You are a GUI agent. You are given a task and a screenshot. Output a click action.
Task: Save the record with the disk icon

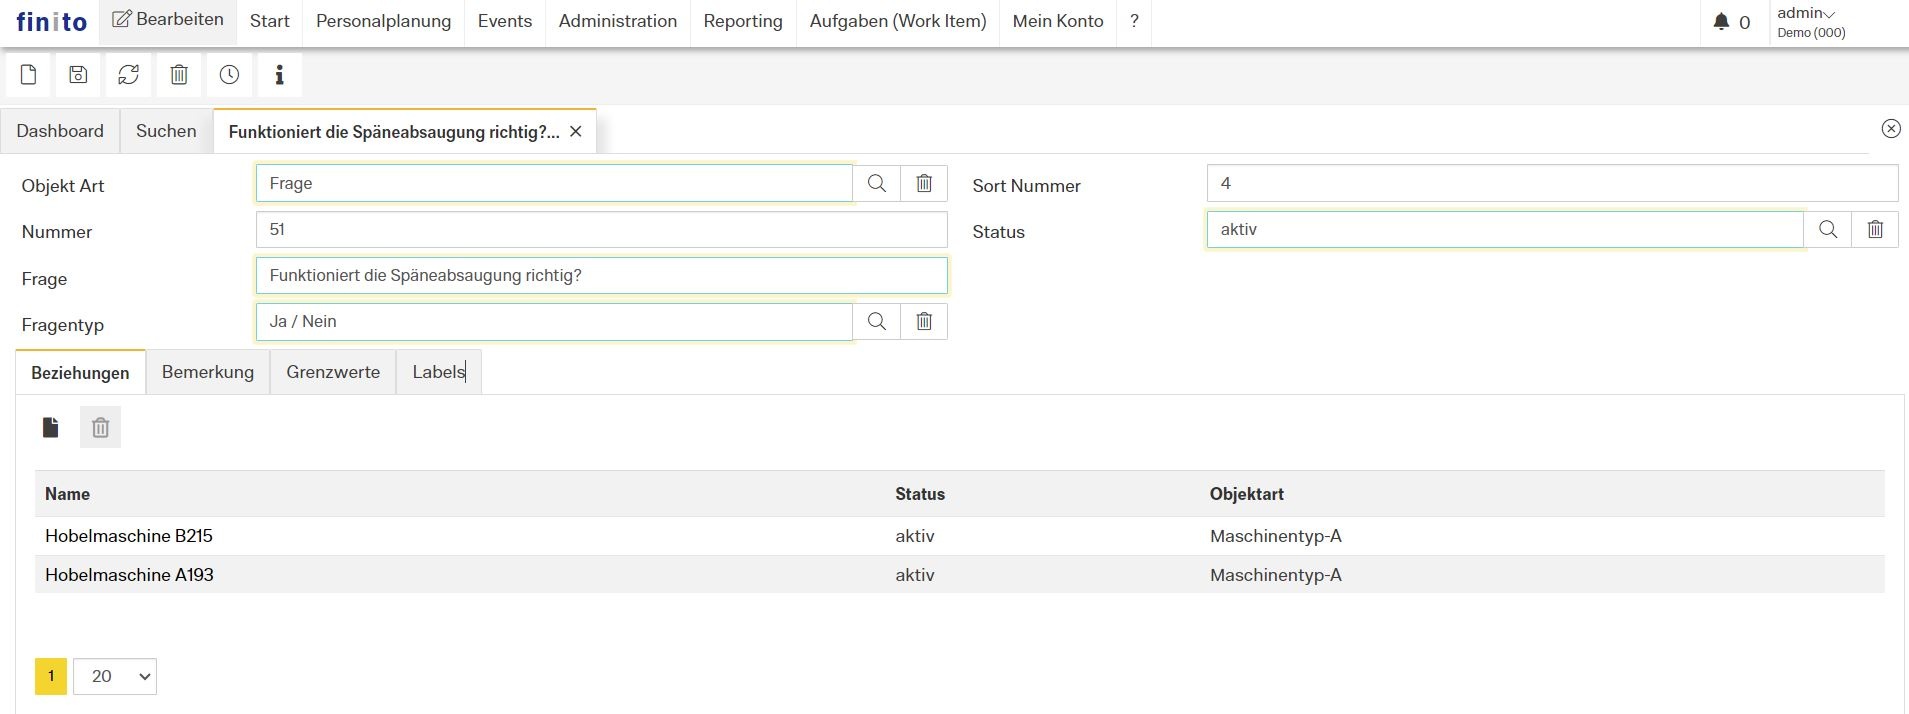pos(78,75)
